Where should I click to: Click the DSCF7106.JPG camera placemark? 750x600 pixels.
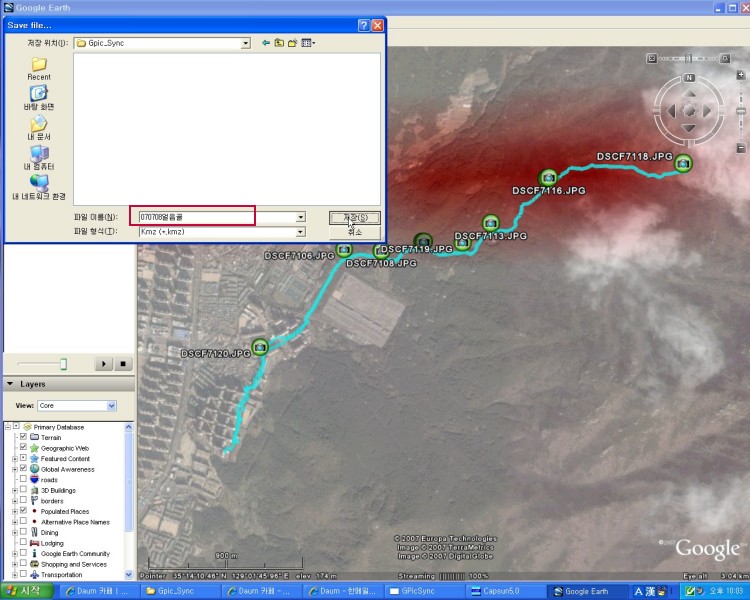[x=343, y=249]
